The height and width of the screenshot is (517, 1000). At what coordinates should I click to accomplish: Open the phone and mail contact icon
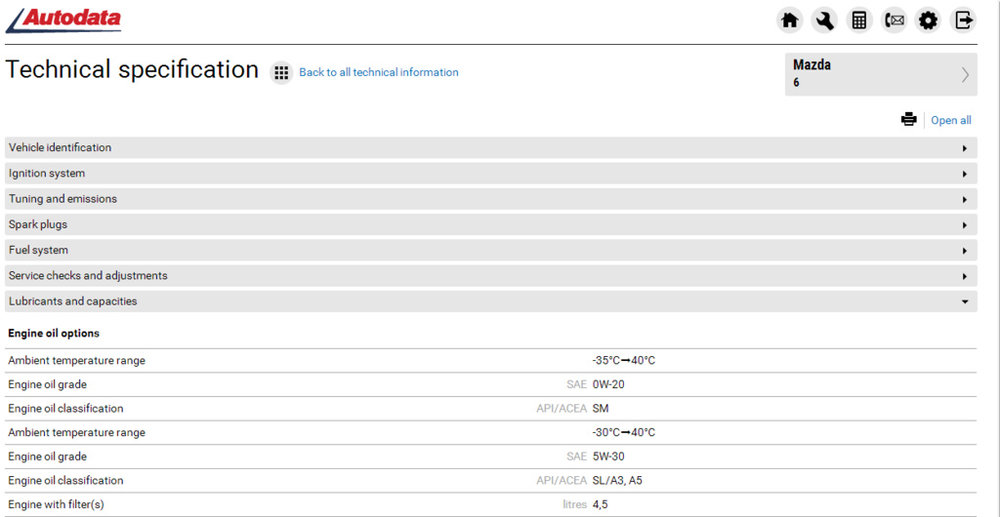point(894,20)
